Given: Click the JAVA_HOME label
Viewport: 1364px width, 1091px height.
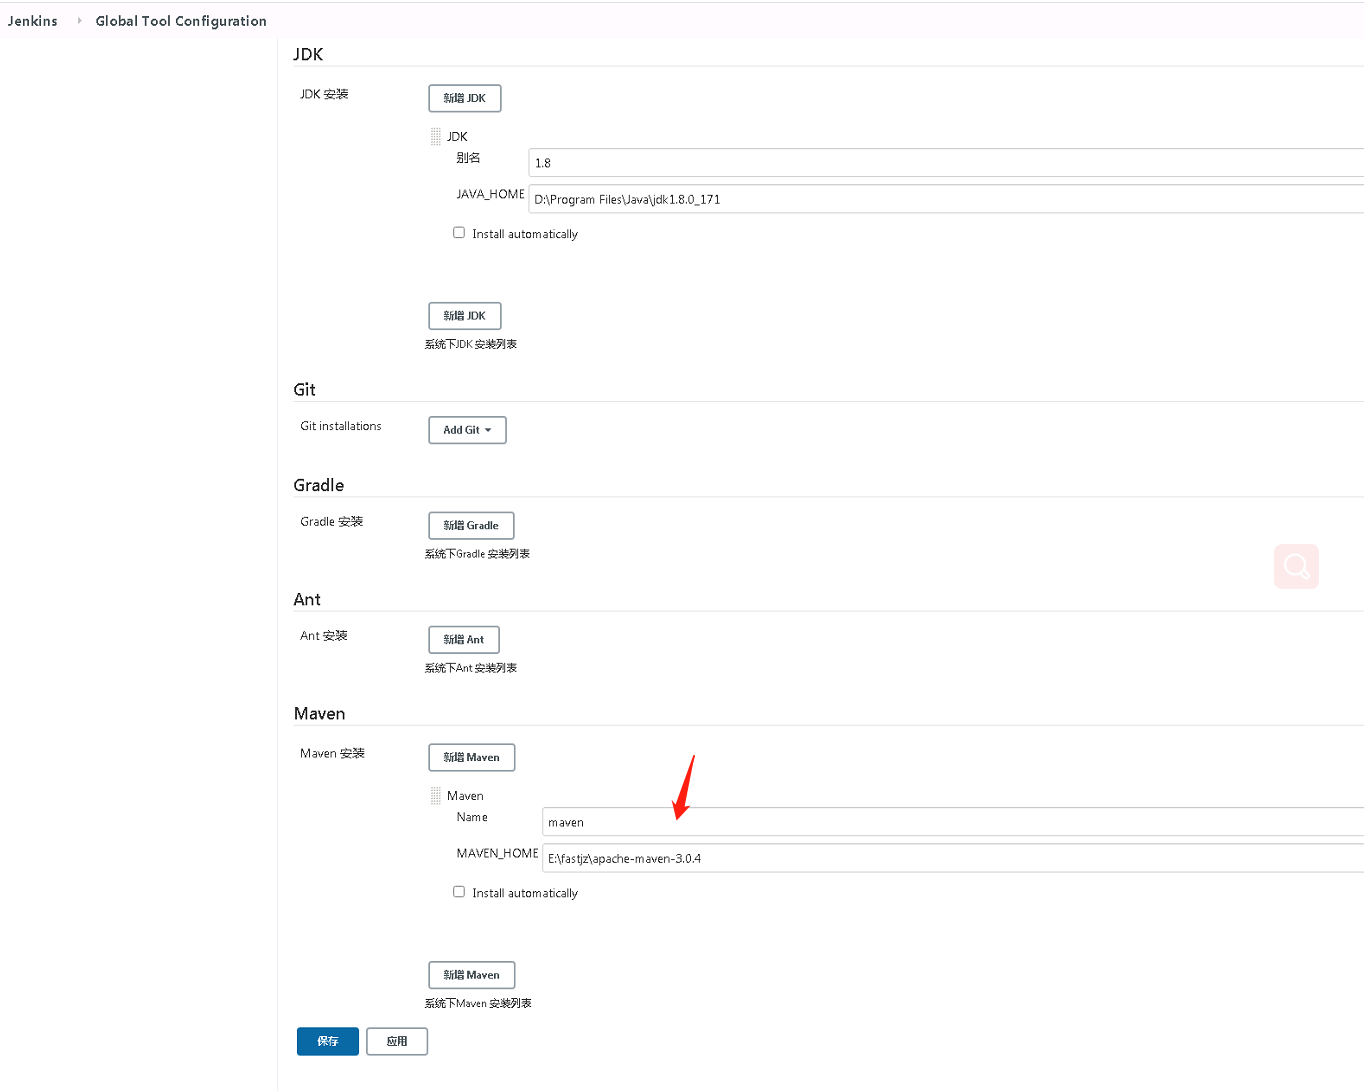Looking at the screenshot, I should 491,194.
